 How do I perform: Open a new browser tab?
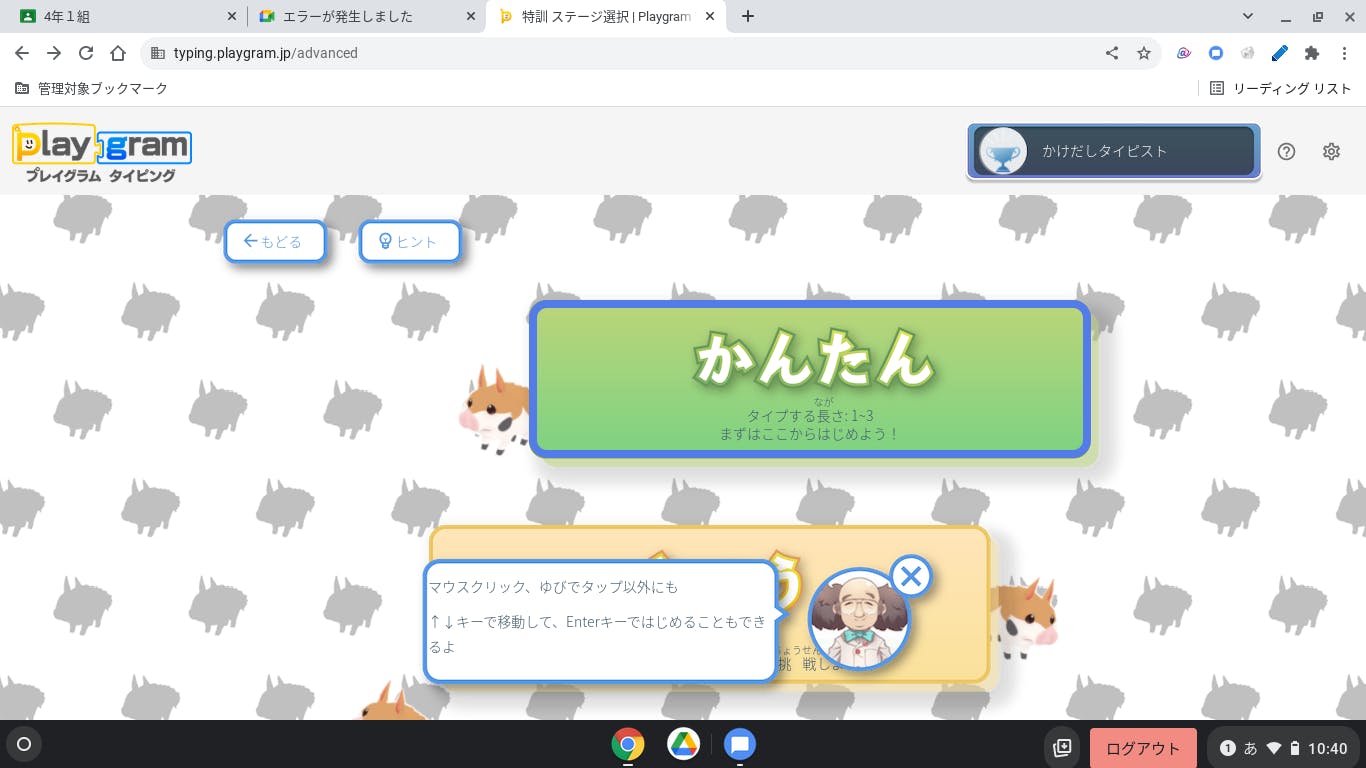[x=748, y=16]
